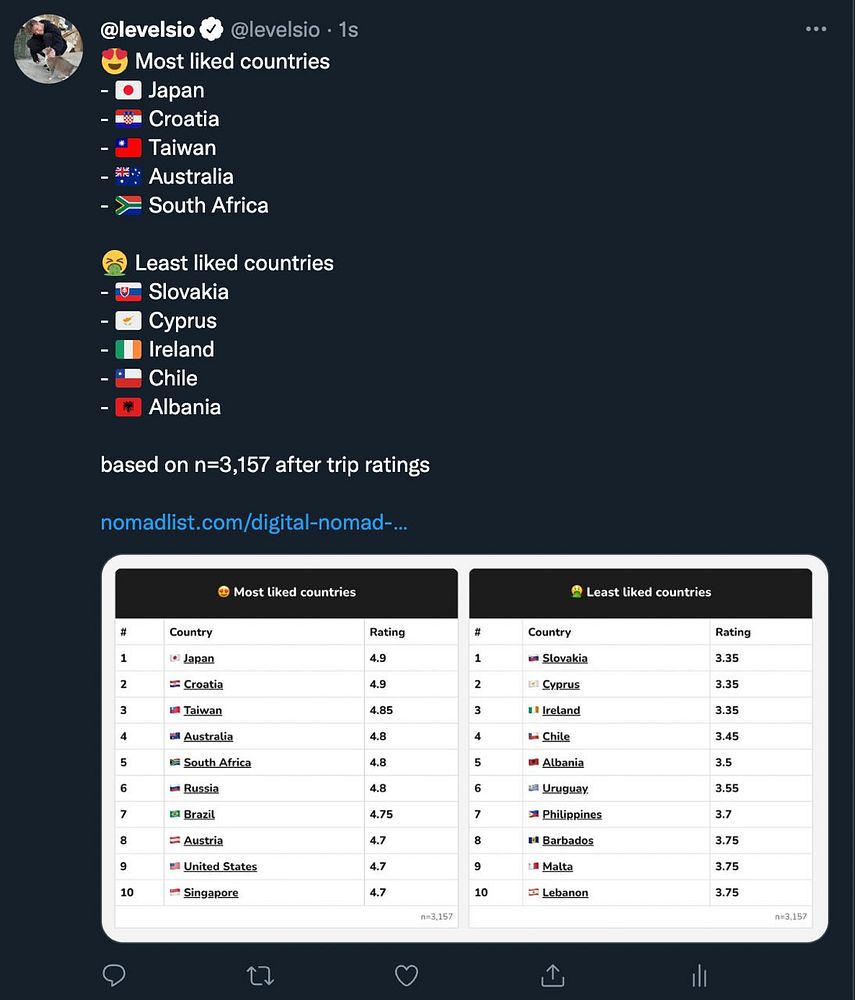Open the nomadlist.com link

pos(254,522)
